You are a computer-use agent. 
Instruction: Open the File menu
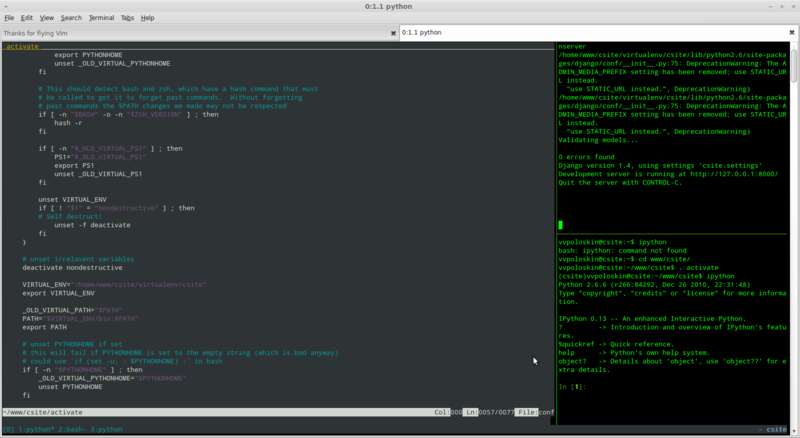(9, 18)
